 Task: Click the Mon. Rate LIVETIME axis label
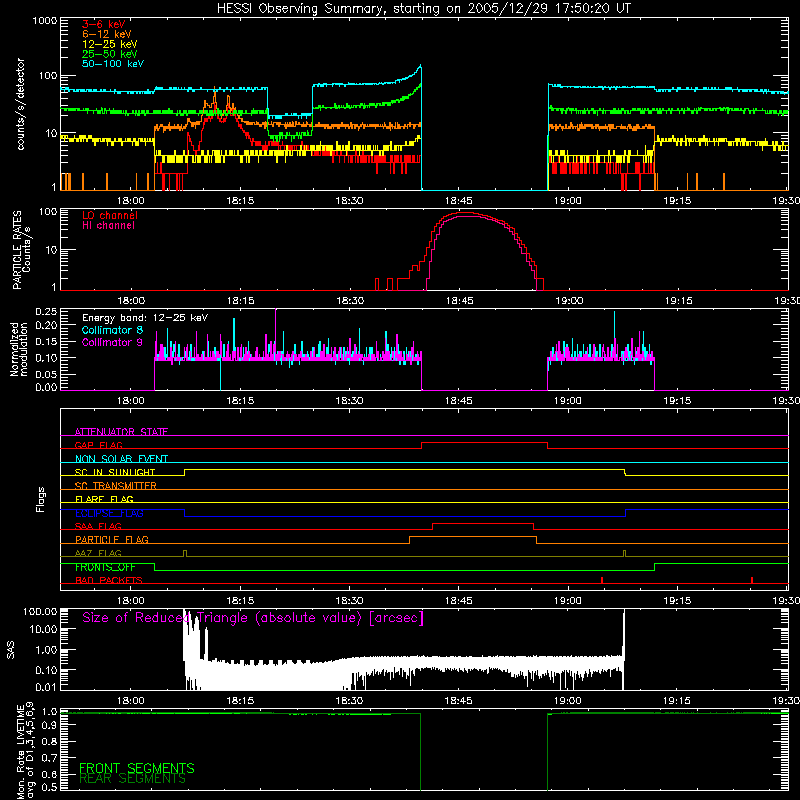point(26,751)
